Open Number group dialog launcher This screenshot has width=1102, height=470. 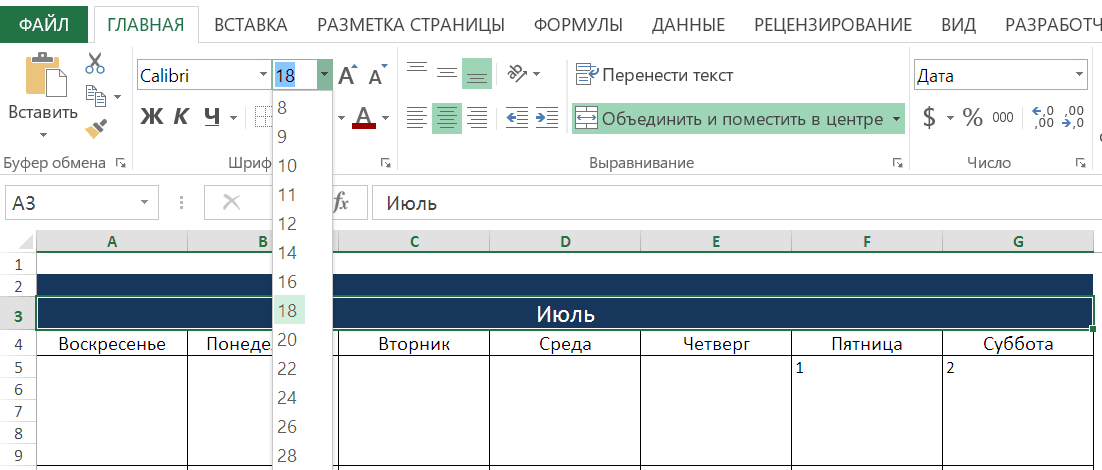[1080, 163]
